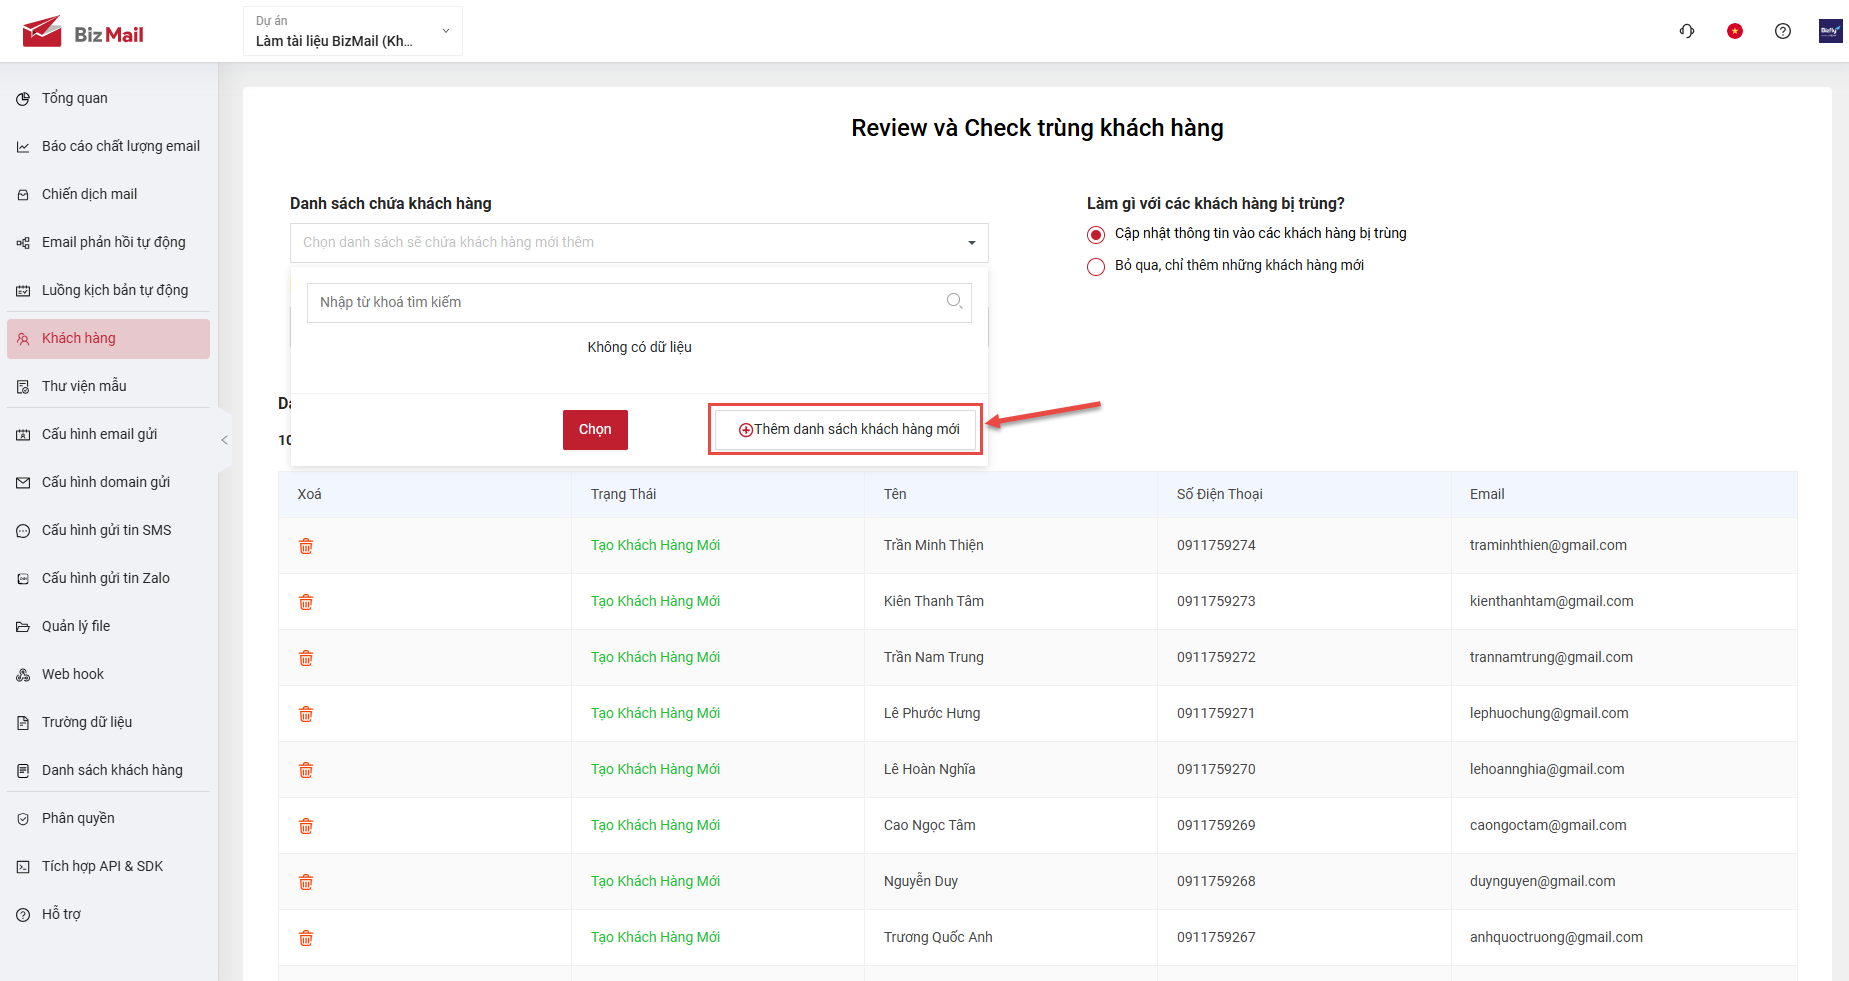Open Tổng quan in sidebar
This screenshot has width=1849, height=981.
tap(108, 98)
